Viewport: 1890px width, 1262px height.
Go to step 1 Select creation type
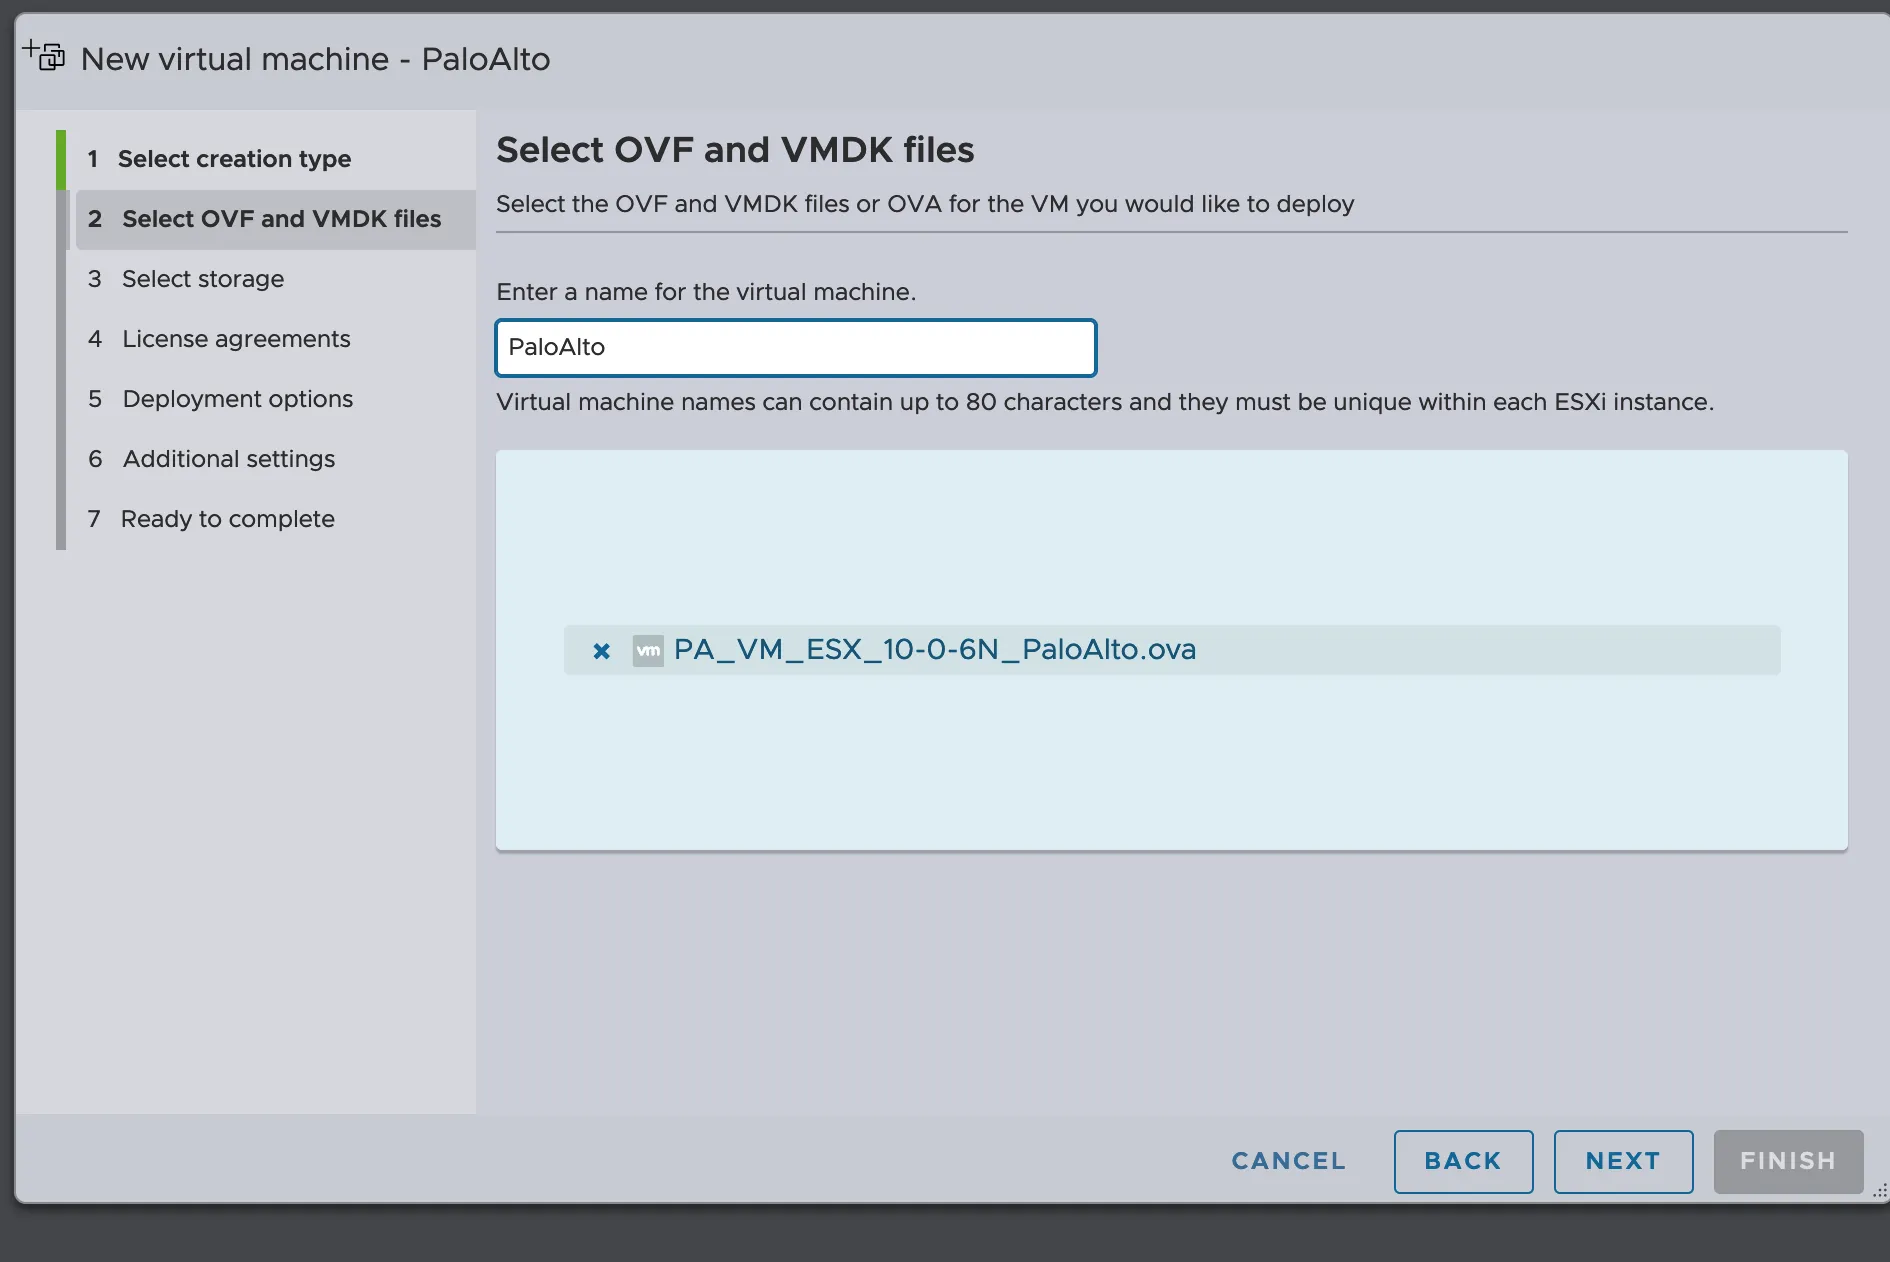[234, 159]
